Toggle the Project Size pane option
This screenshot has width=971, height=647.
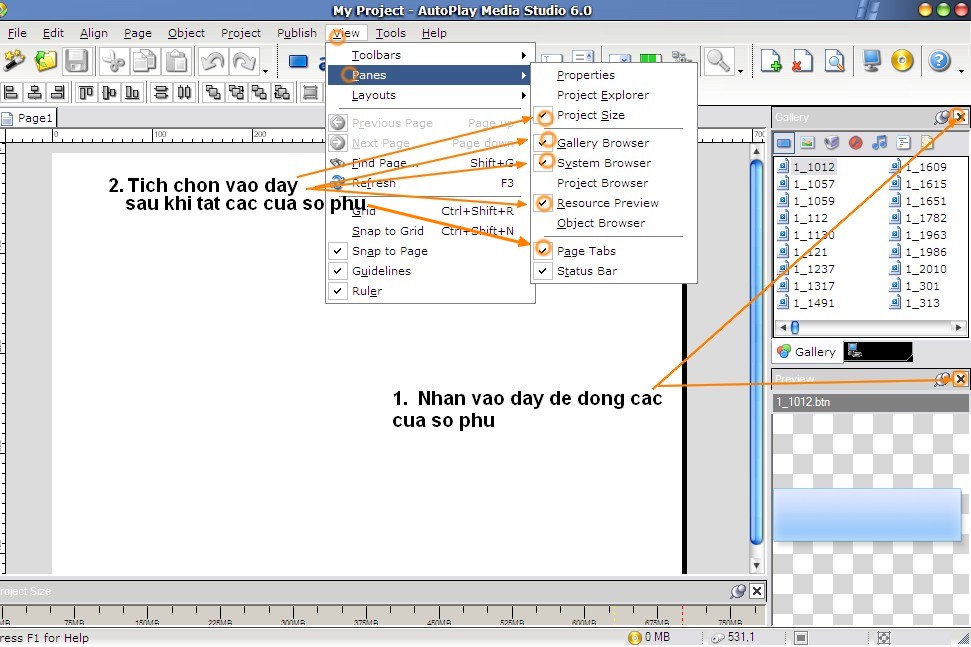(x=591, y=115)
